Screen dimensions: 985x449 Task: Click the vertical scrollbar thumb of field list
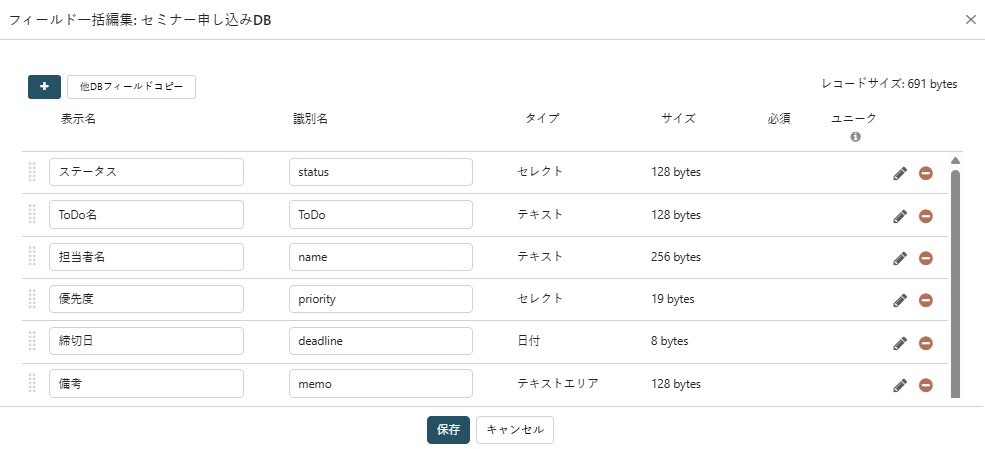[x=955, y=283]
